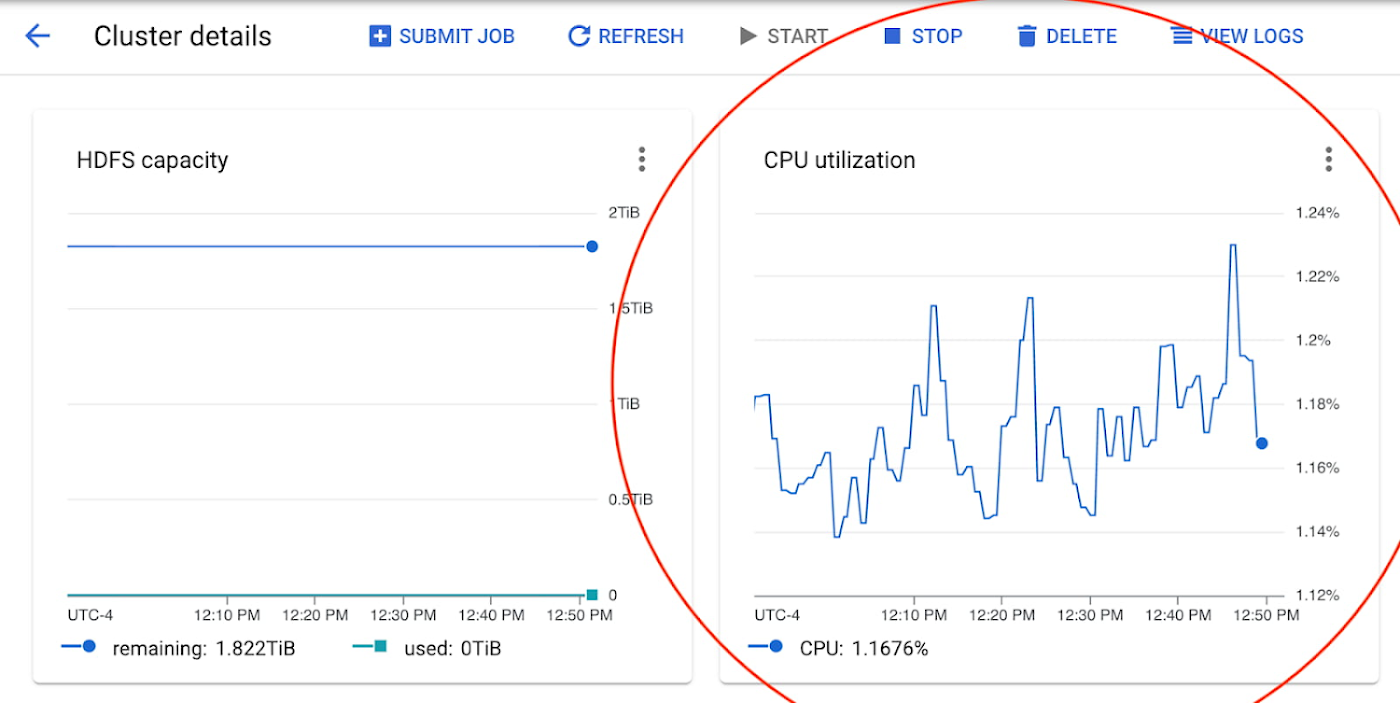Click the SUBMIT JOB button label

tap(457, 37)
